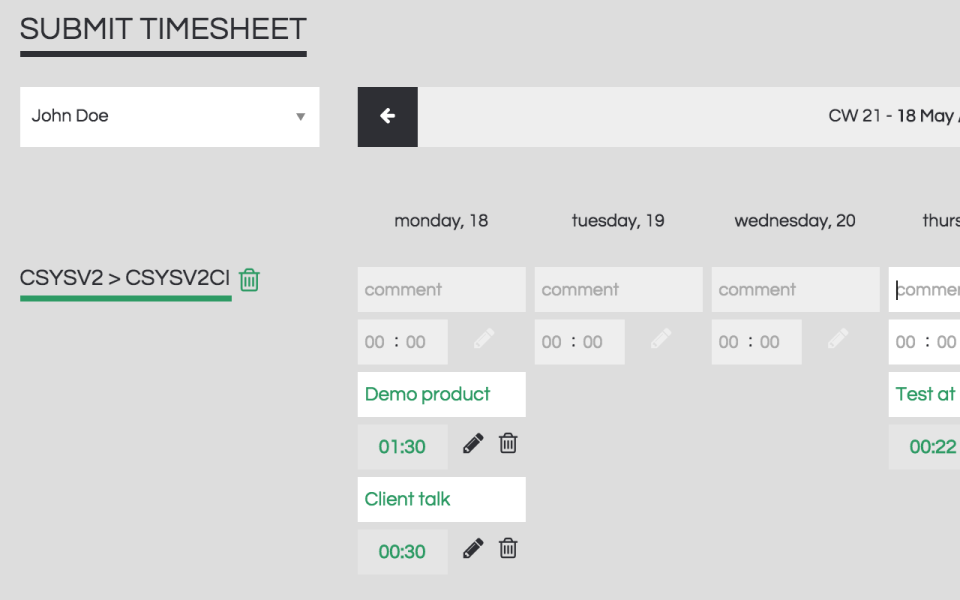Navigate to the previous week with the arrow
960x600 pixels.
point(387,116)
